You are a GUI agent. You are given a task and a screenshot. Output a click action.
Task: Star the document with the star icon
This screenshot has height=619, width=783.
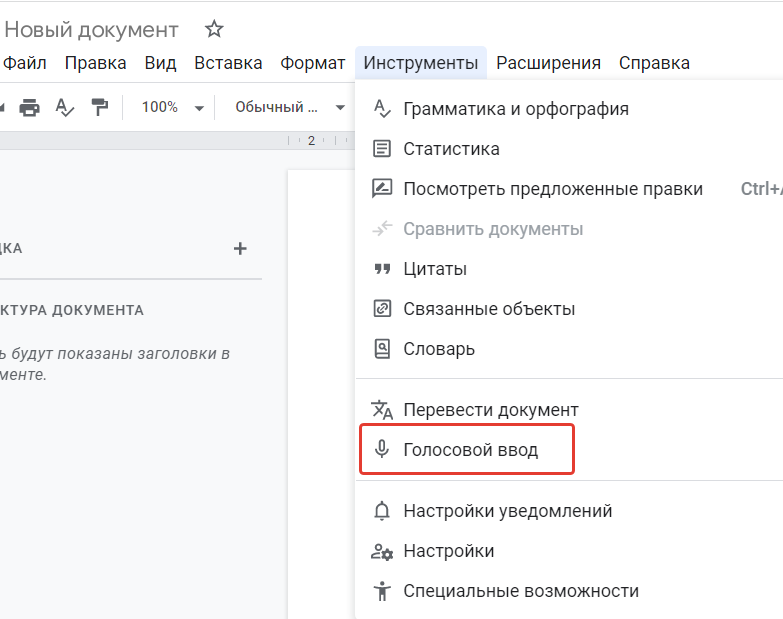coord(214,29)
